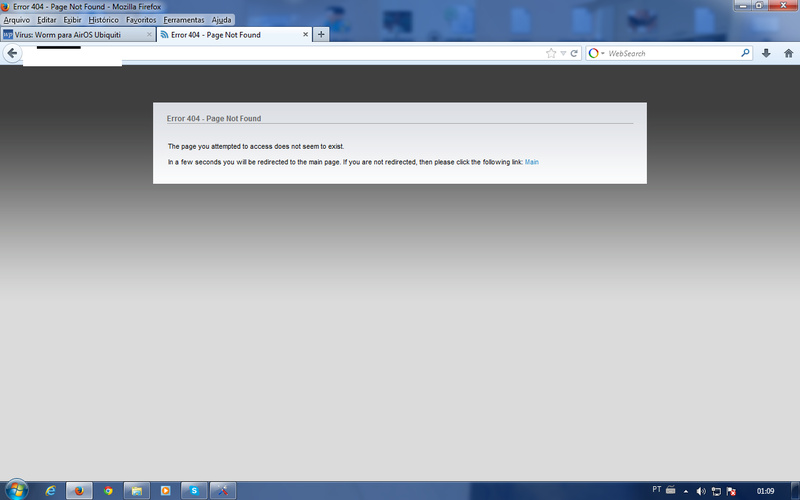Screen dimensions: 800x500
Task: Open the Ajuda menu
Action: tap(221, 20)
